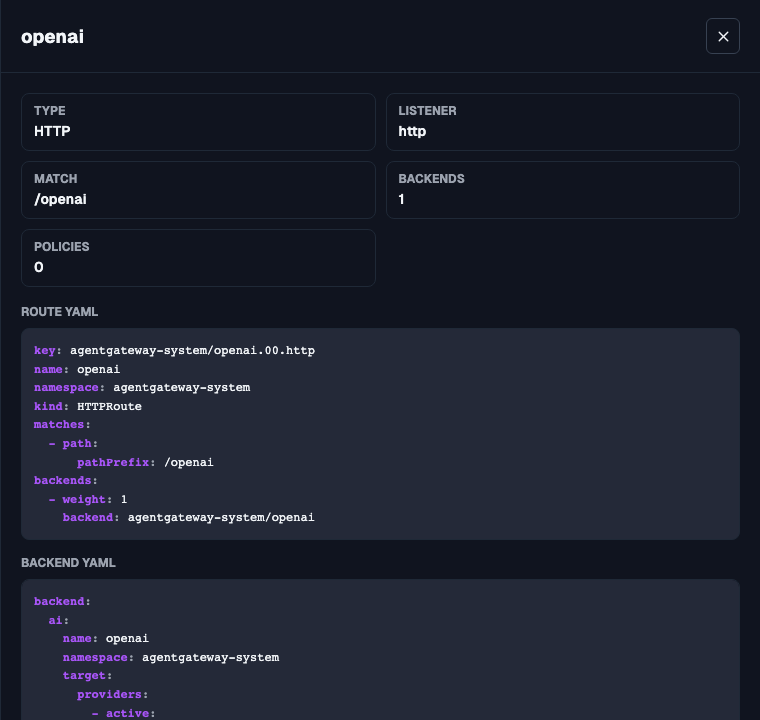Click the 'backend: agentgateway-system/openai' line
This screenshot has width=760, height=720.
coord(189,518)
